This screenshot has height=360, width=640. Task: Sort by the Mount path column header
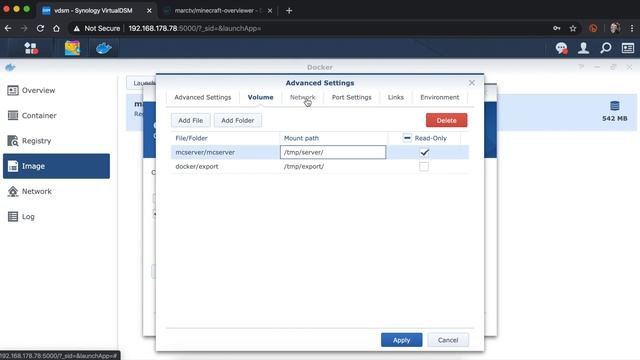click(333, 138)
